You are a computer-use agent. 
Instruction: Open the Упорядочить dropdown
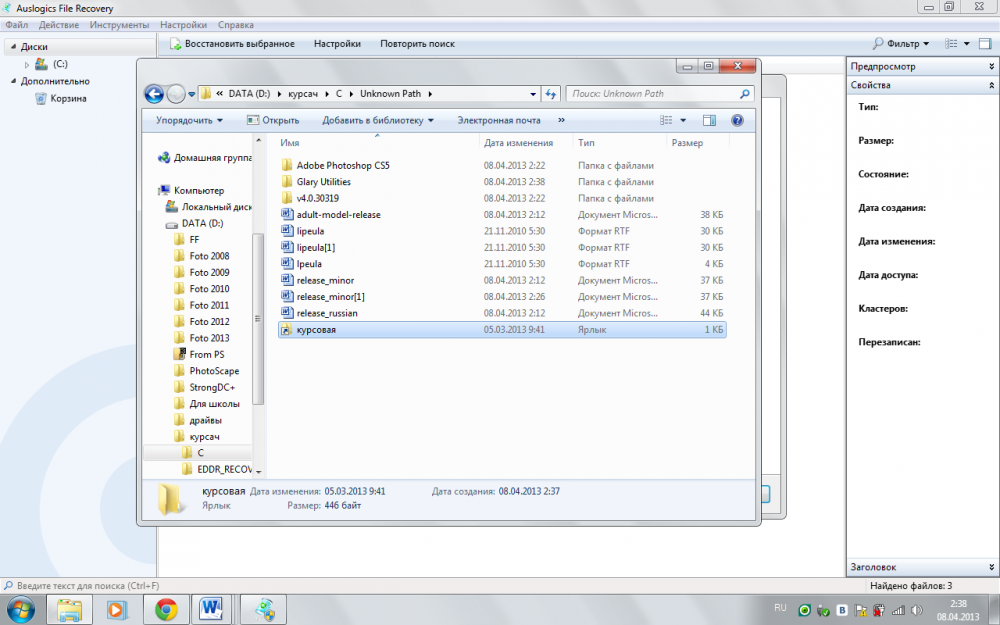click(189, 120)
